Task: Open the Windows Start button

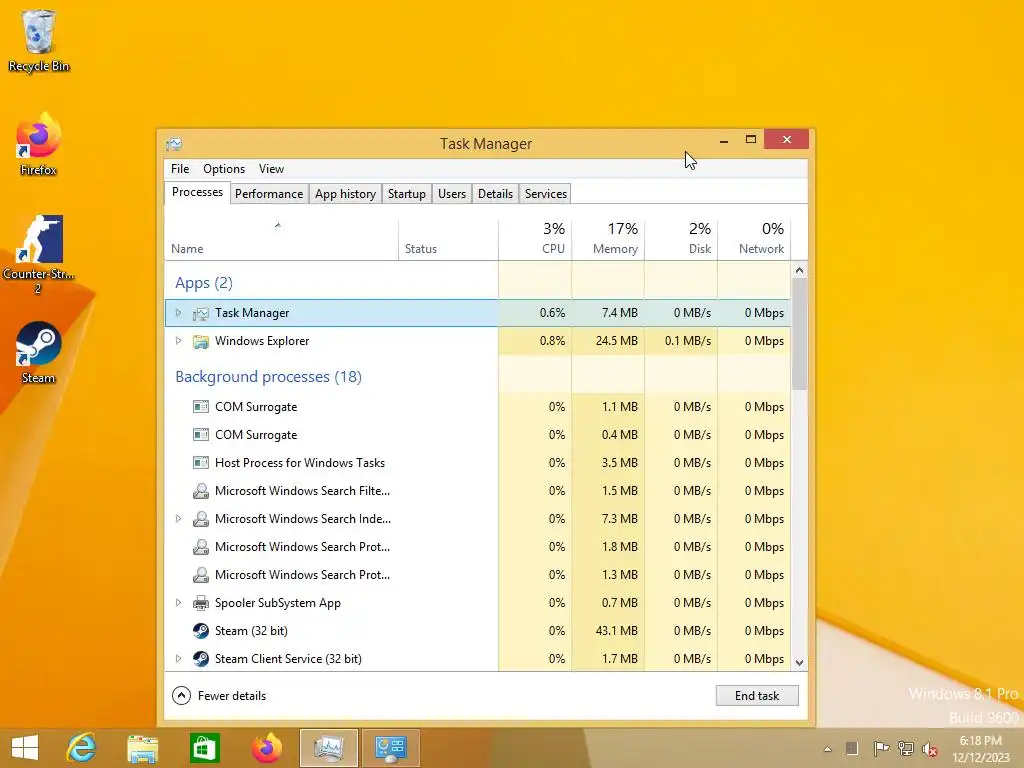Action: pyautogui.click(x=25, y=748)
